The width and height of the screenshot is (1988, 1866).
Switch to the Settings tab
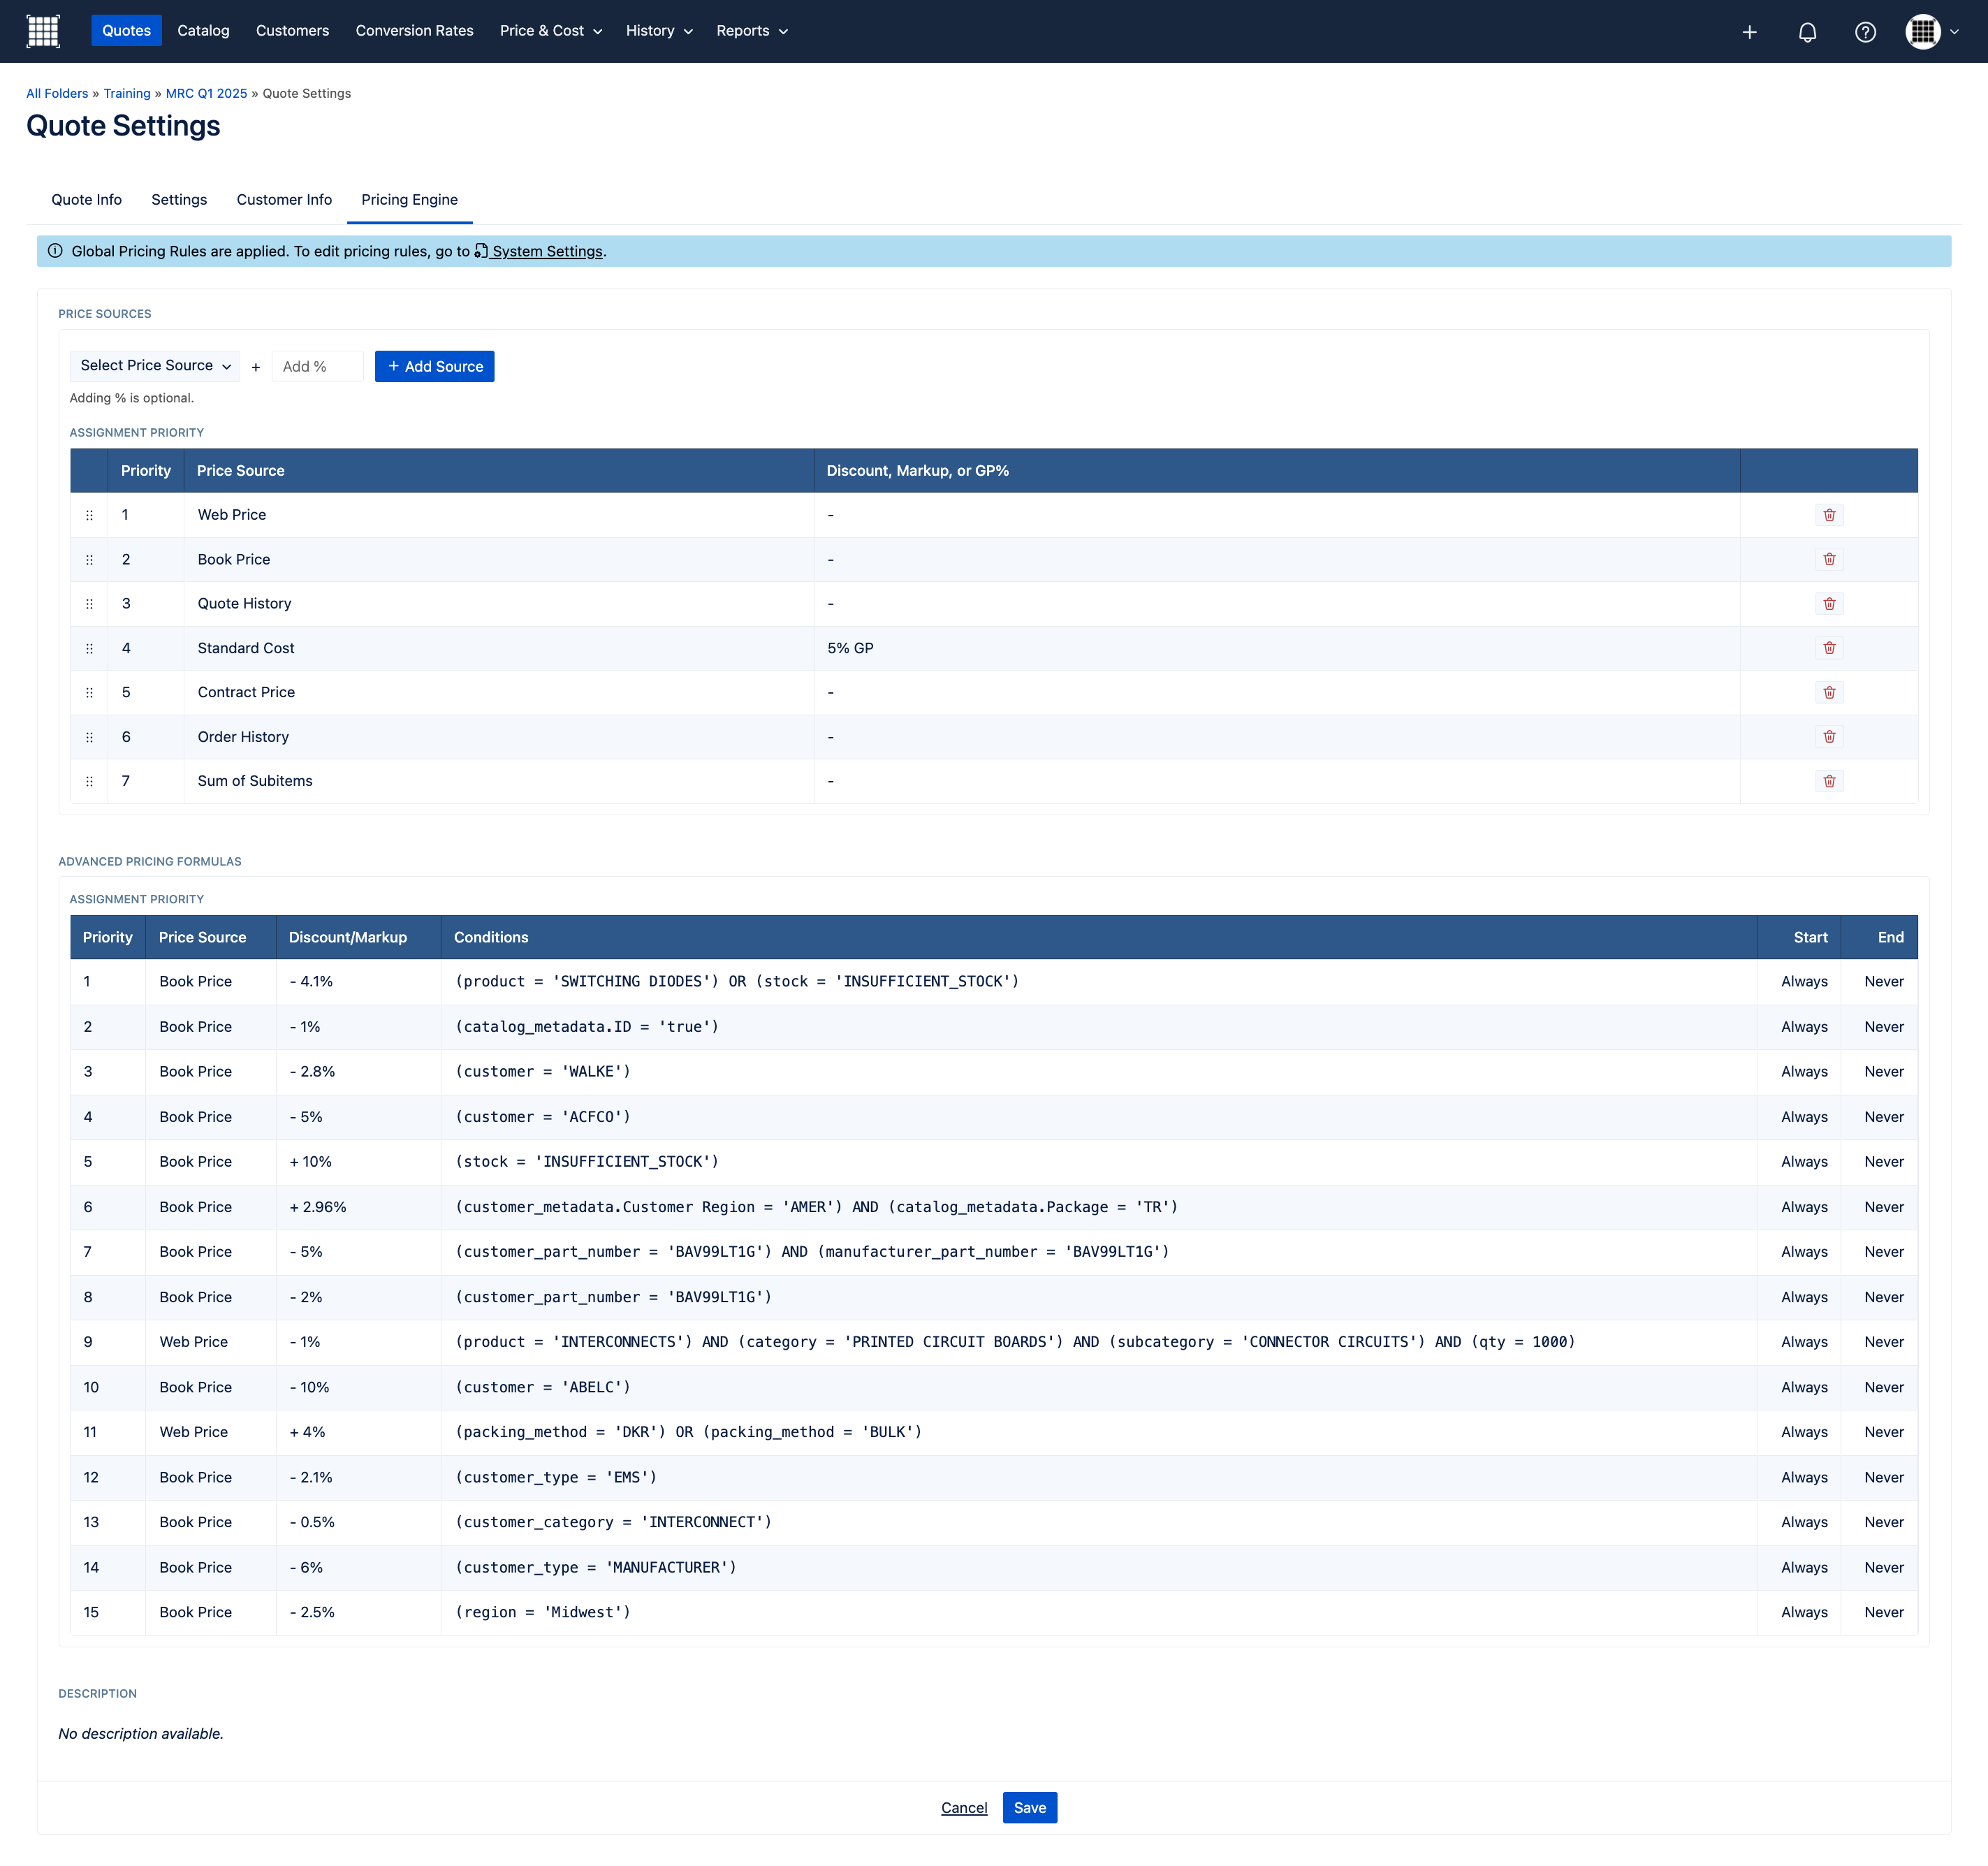(179, 200)
